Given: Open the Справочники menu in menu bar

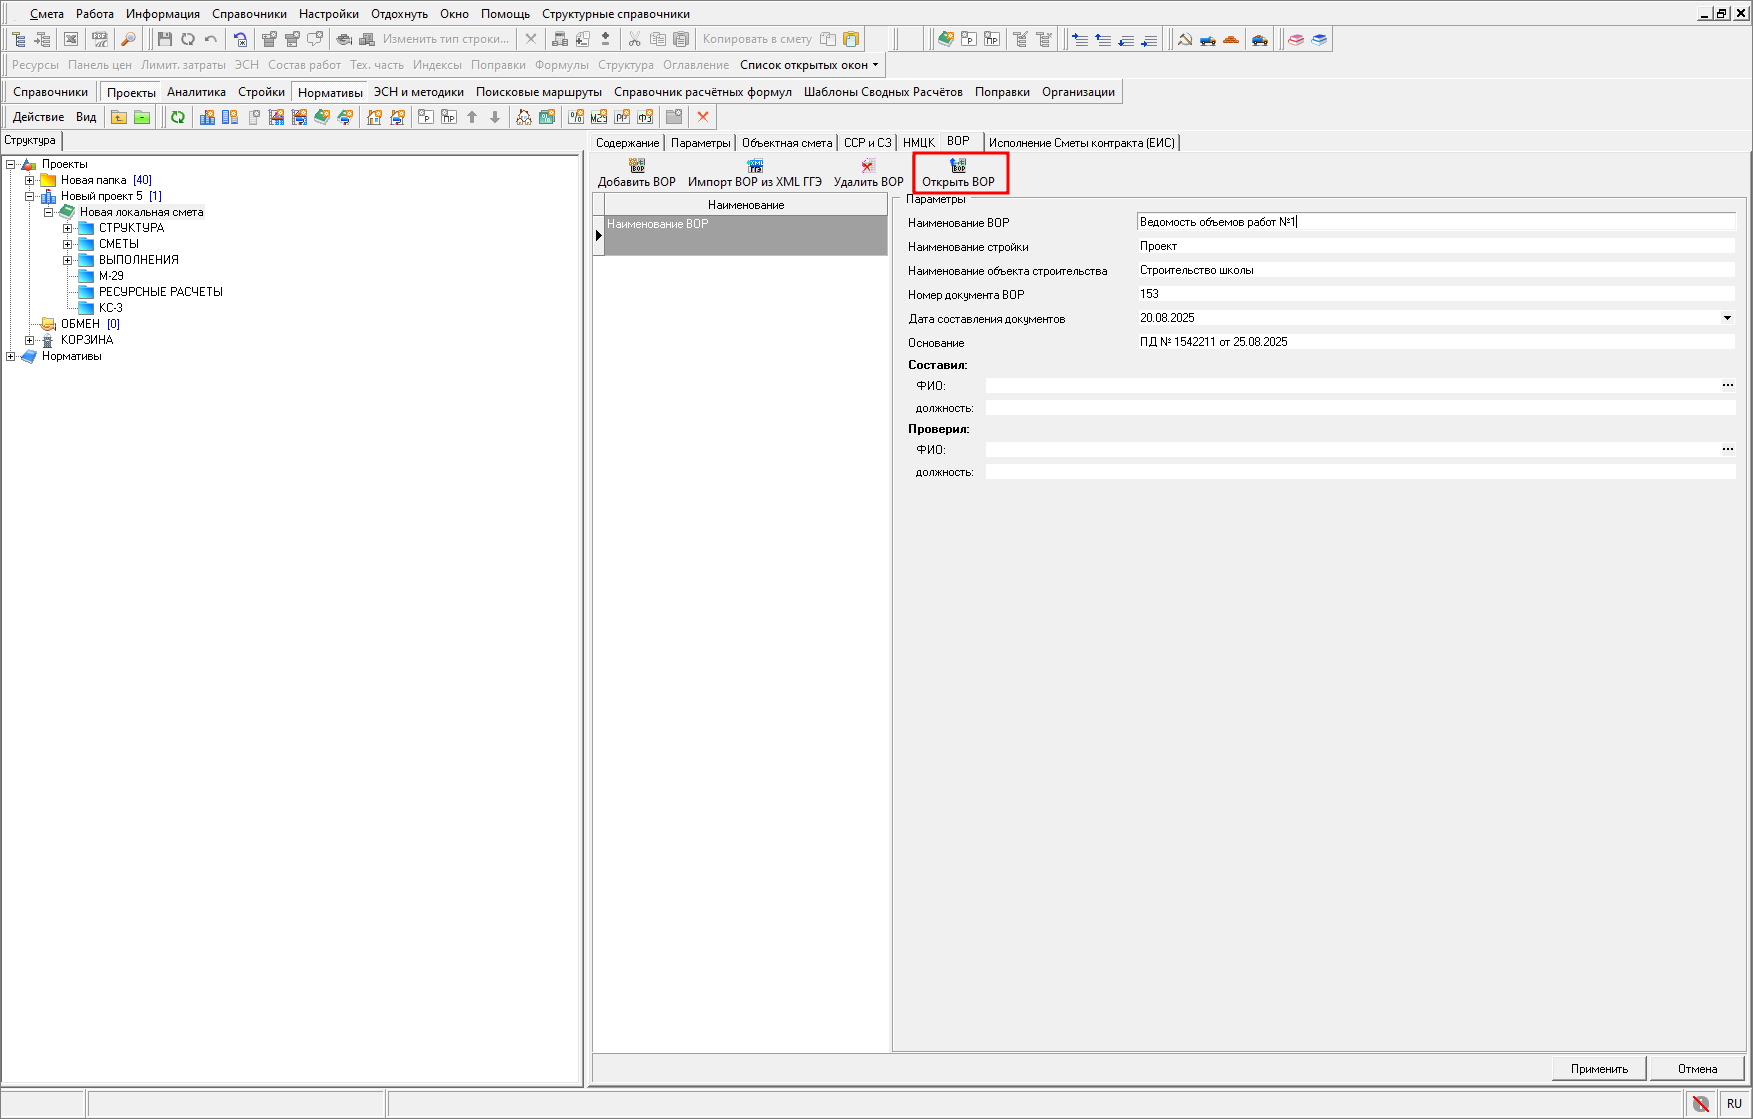Looking at the screenshot, I should coord(249,14).
